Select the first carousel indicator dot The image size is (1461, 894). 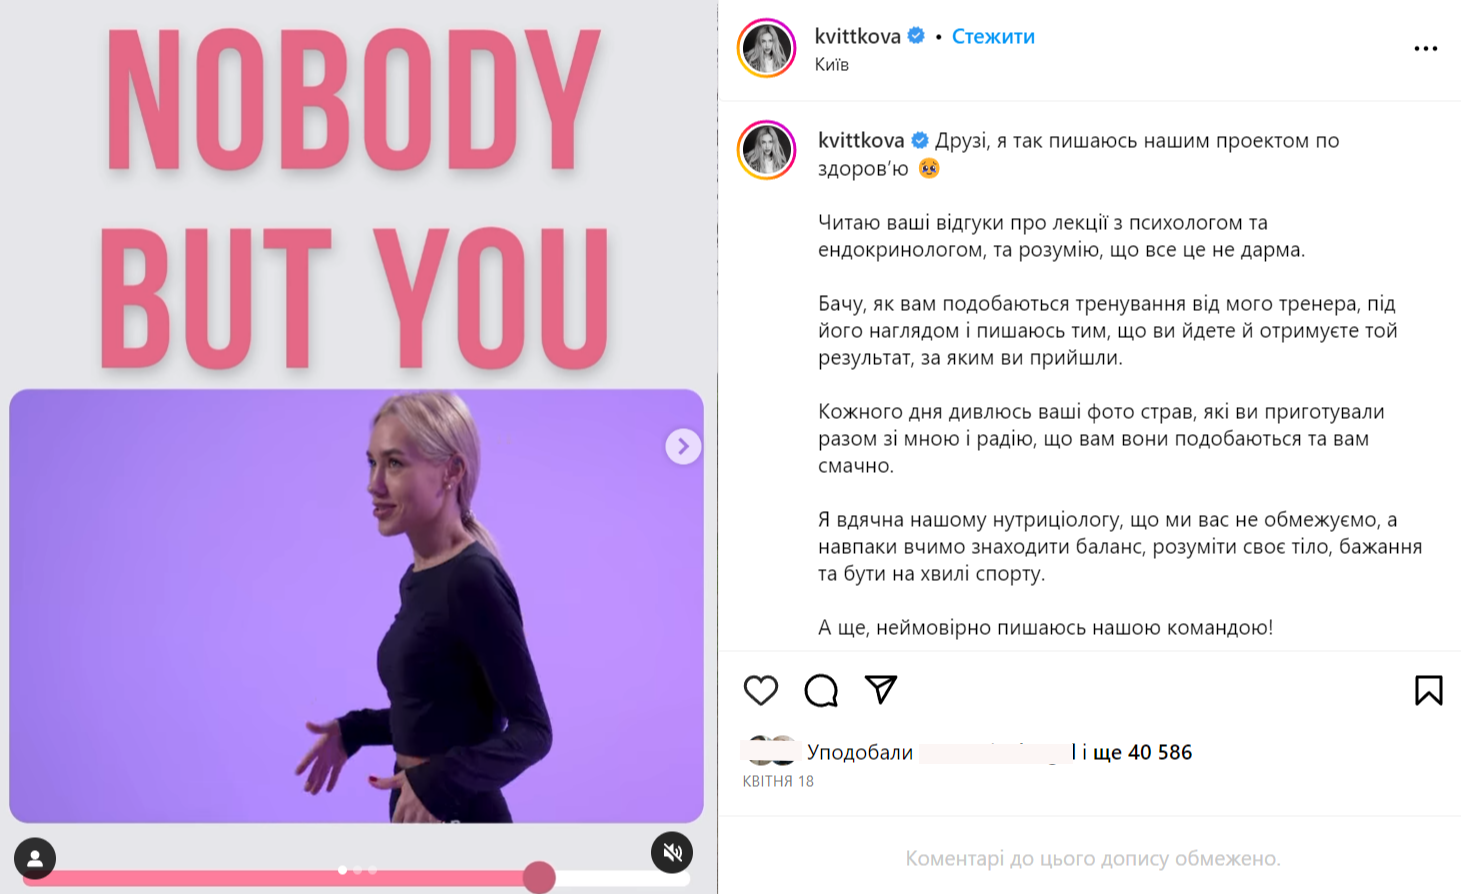click(x=343, y=870)
